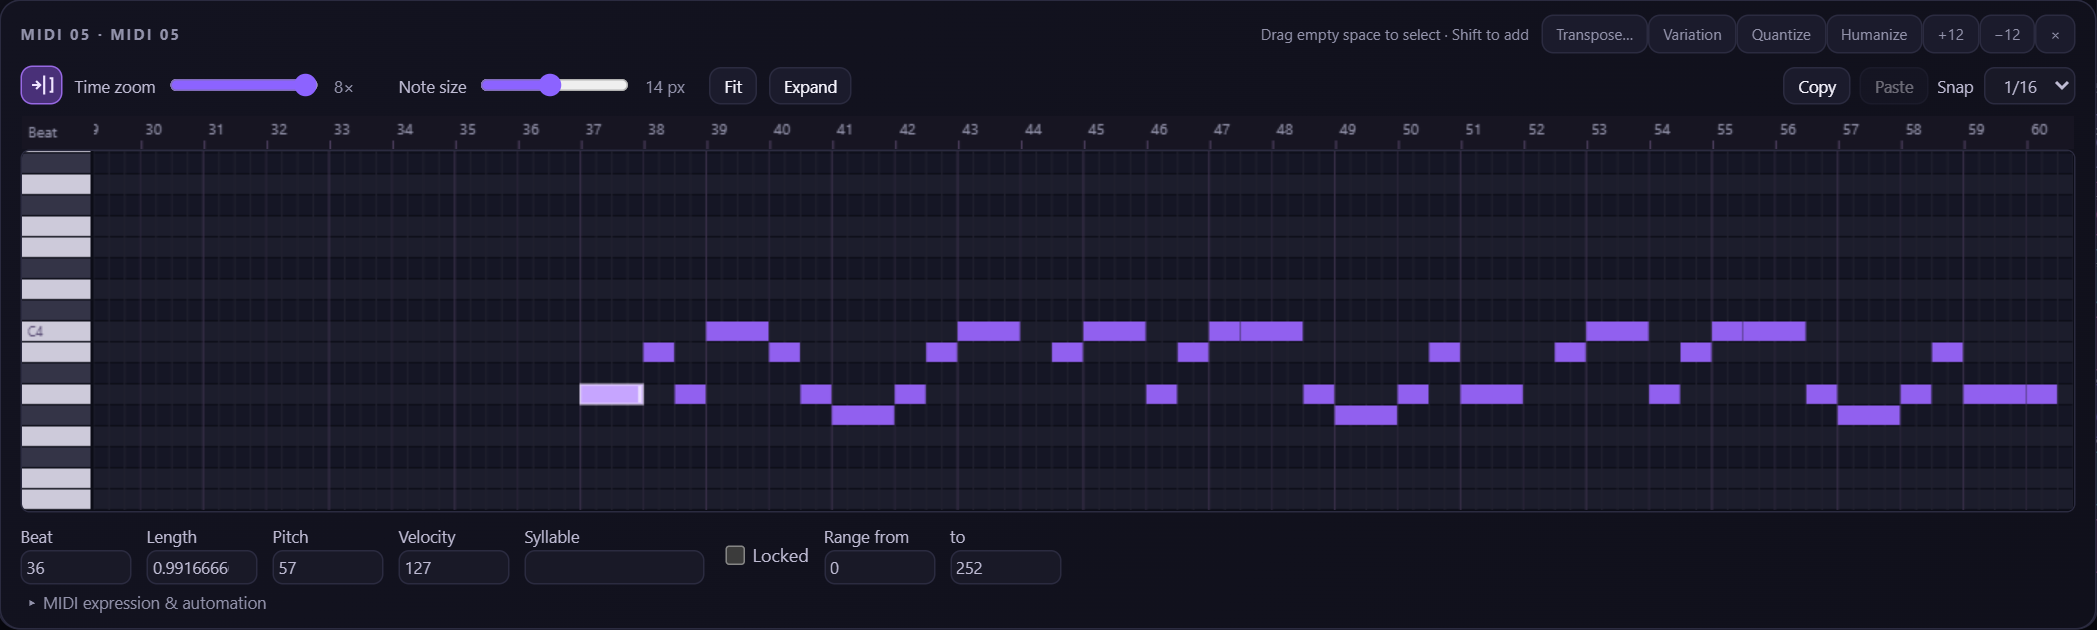Viewport: 2097px width, 630px height.
Task: Apply Humanize to the notes
Action: pos(1874,34)
